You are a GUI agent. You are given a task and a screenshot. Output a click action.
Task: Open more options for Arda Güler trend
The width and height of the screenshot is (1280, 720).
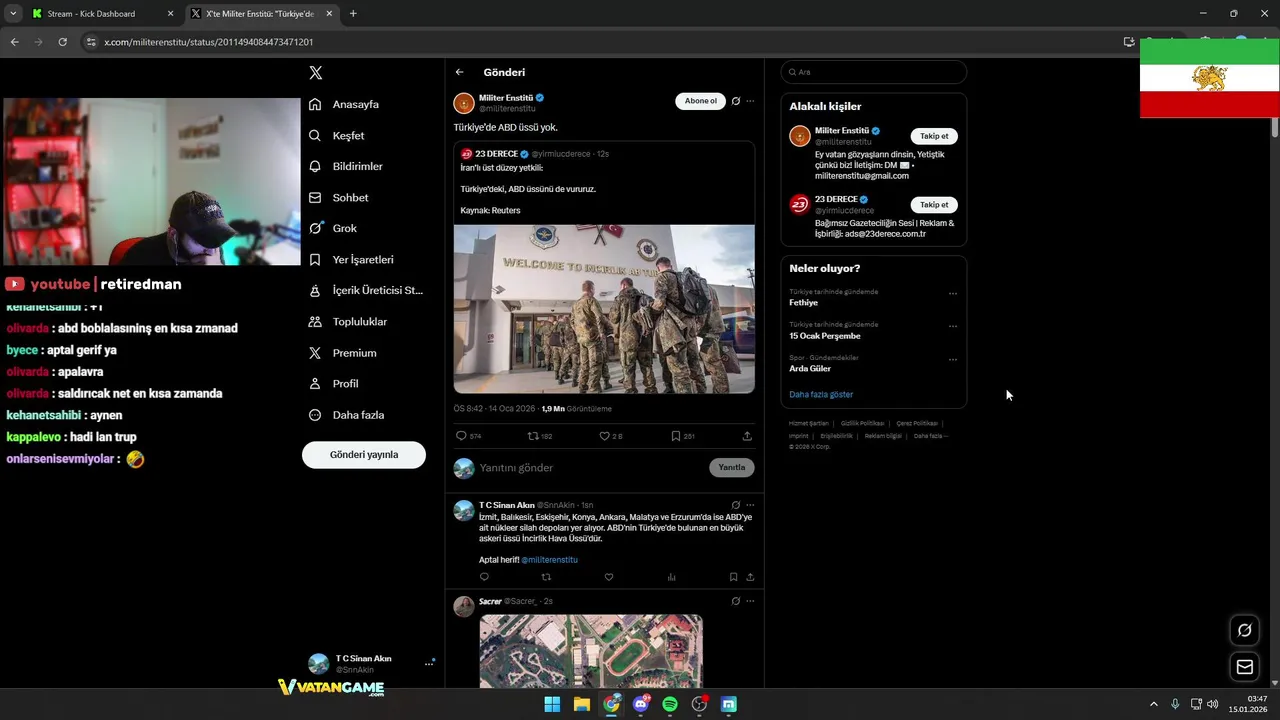(x=953, y=360)
